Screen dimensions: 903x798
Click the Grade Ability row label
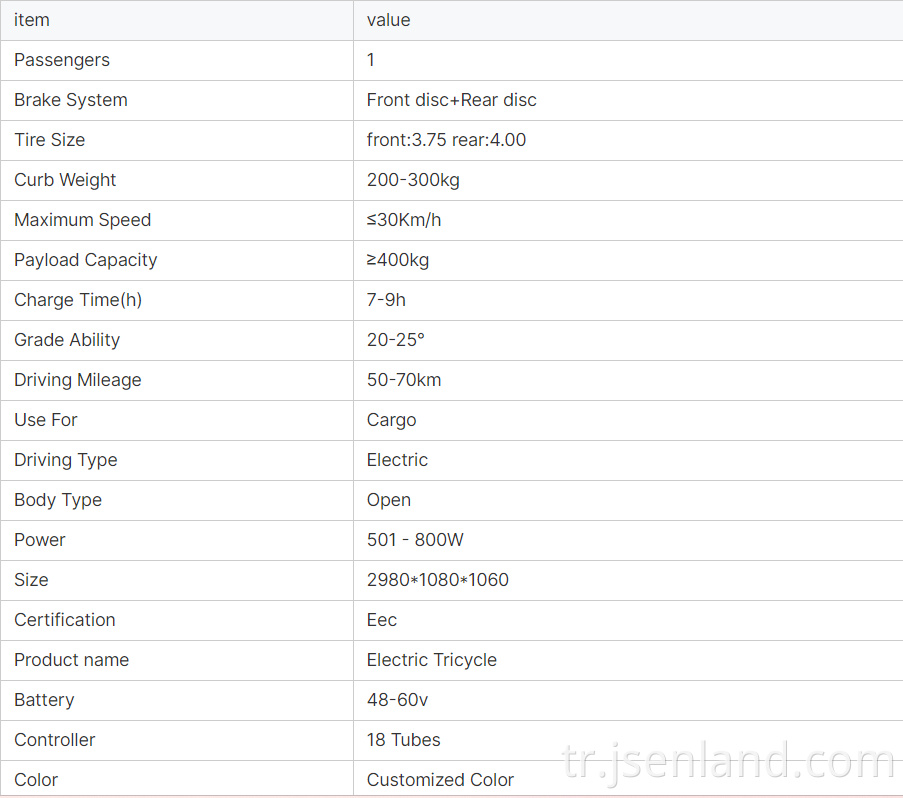coord(67,340)
